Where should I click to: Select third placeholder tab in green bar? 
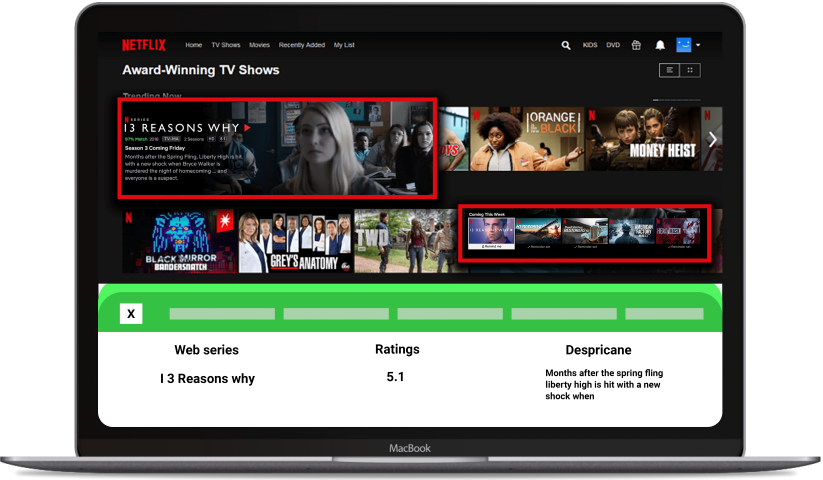[450, 314]
